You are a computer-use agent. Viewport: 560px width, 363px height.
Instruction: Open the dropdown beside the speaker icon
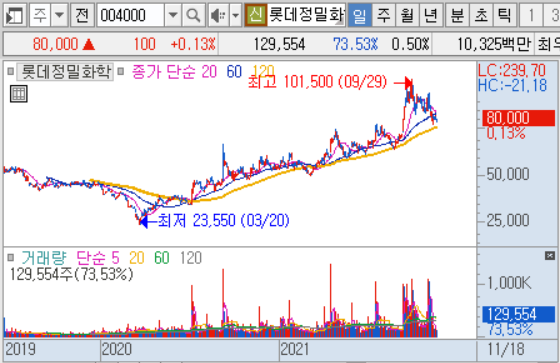coord(236,15)
